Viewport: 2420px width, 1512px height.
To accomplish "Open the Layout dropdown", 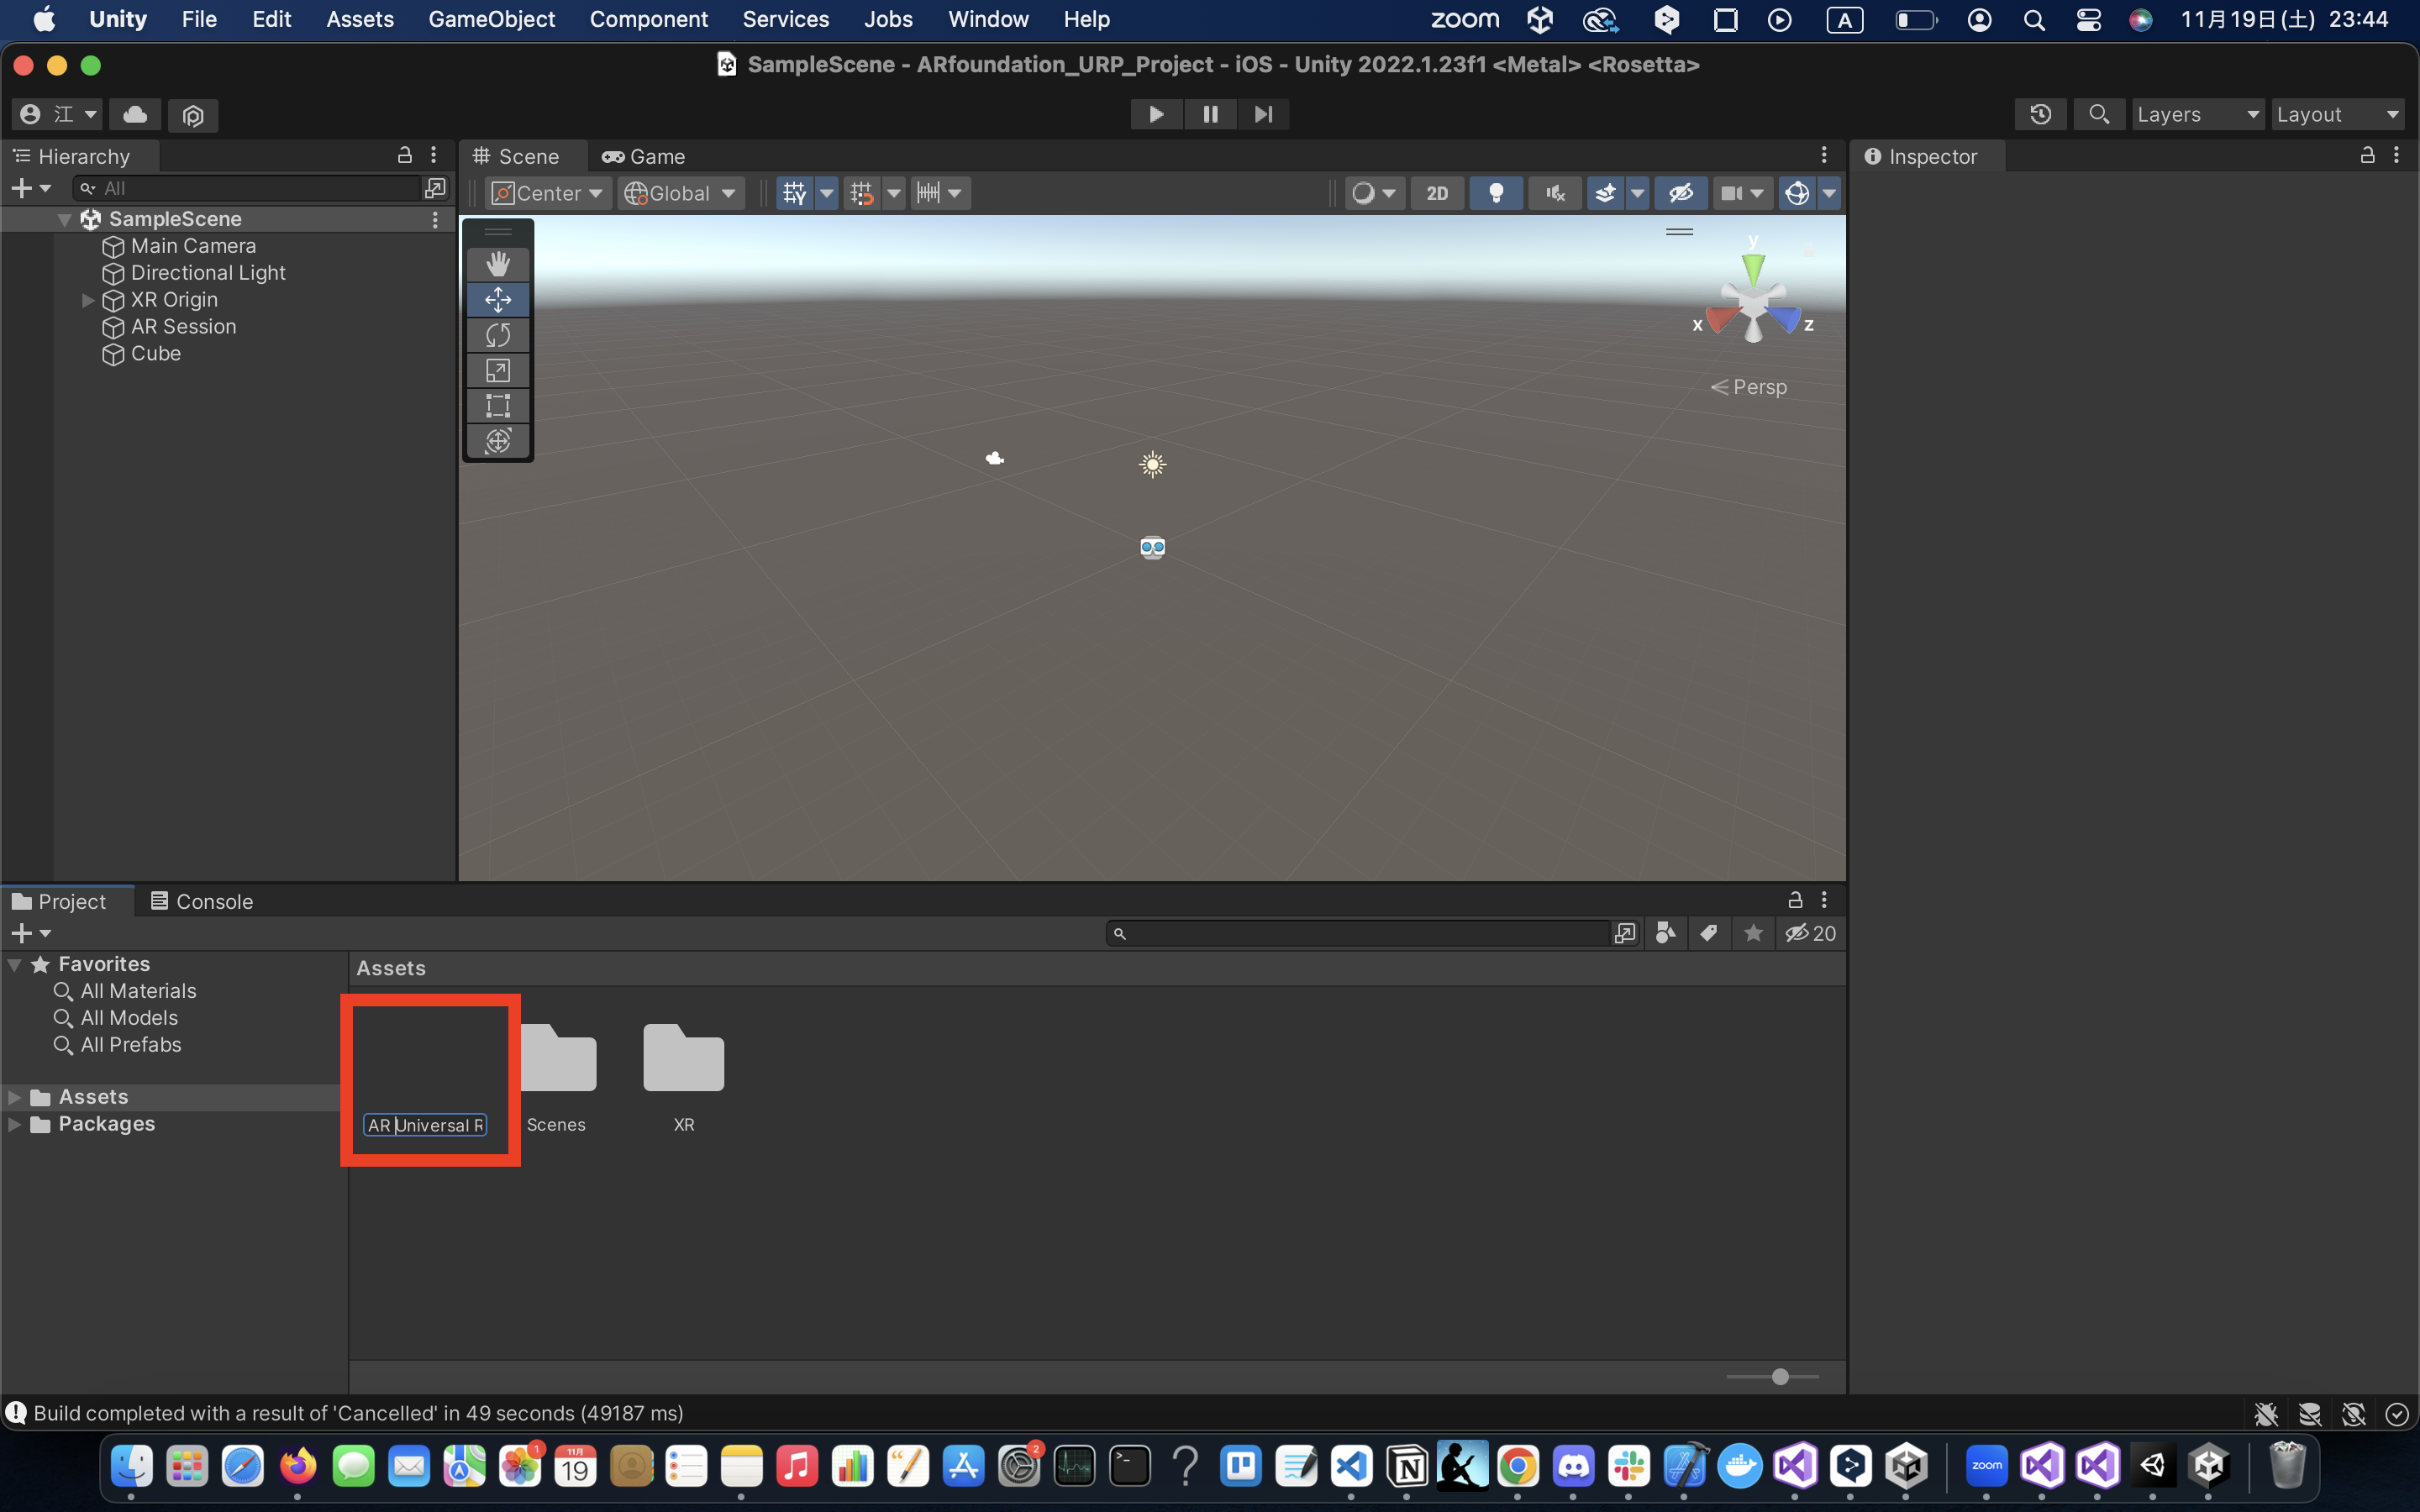I will (x=2337, y=115).
